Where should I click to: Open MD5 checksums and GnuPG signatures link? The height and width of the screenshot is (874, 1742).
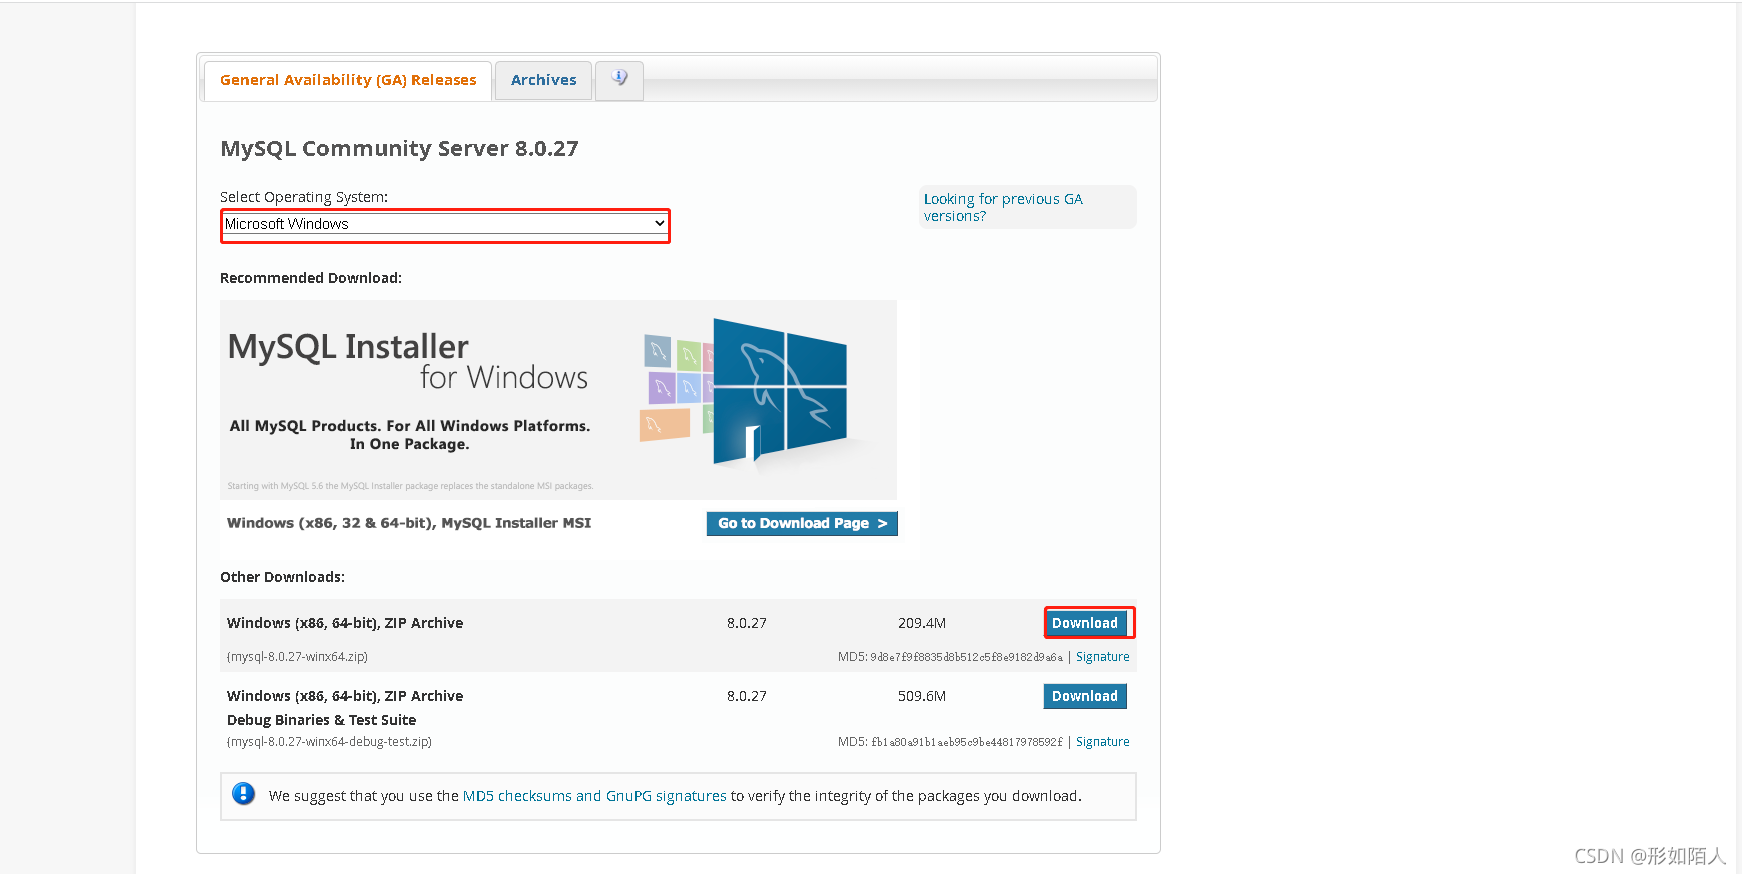coord(595,796)
